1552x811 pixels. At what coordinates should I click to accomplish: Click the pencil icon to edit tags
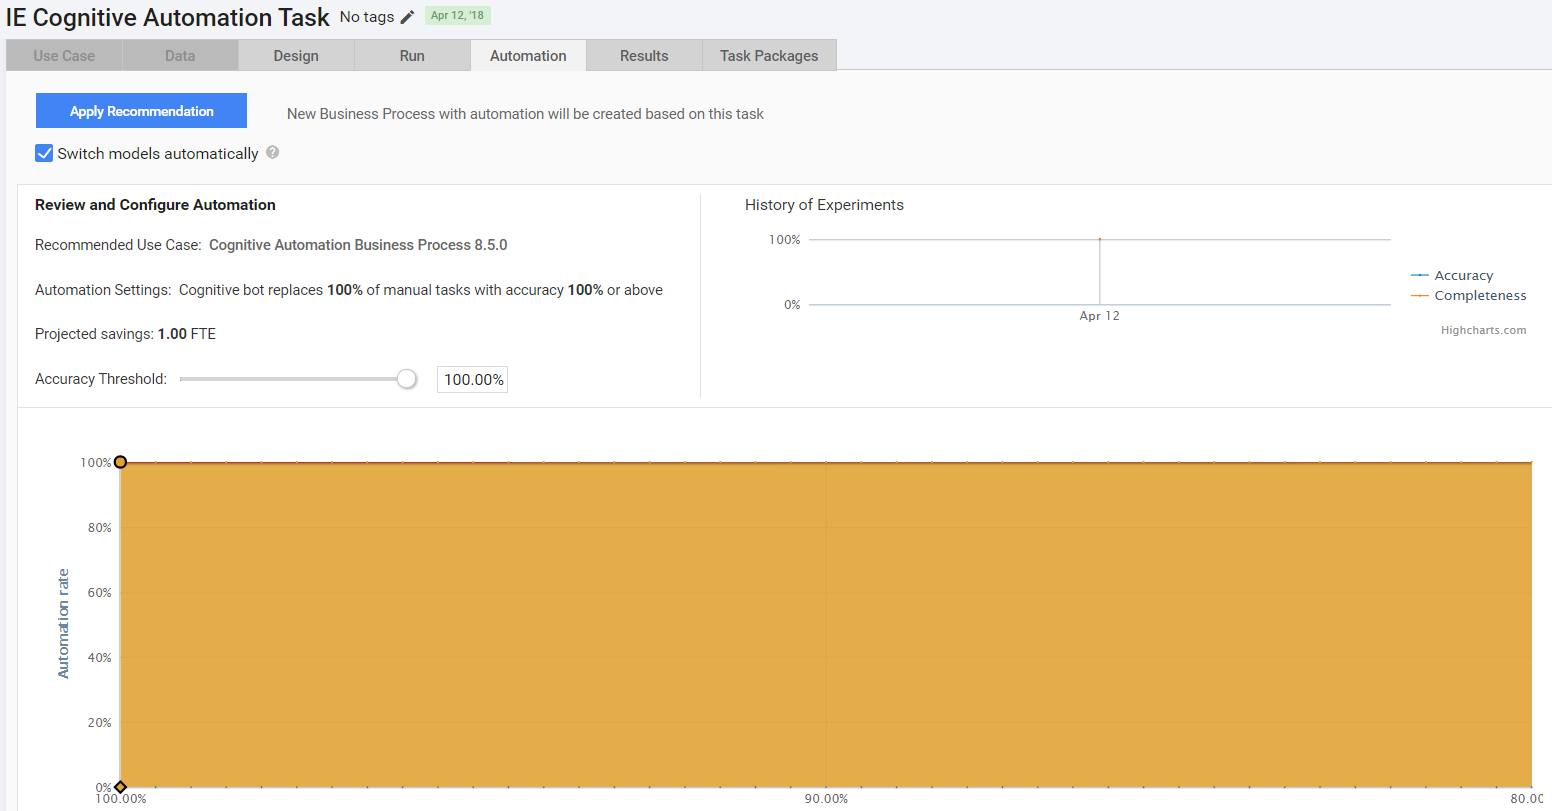[x=407, y=17]
